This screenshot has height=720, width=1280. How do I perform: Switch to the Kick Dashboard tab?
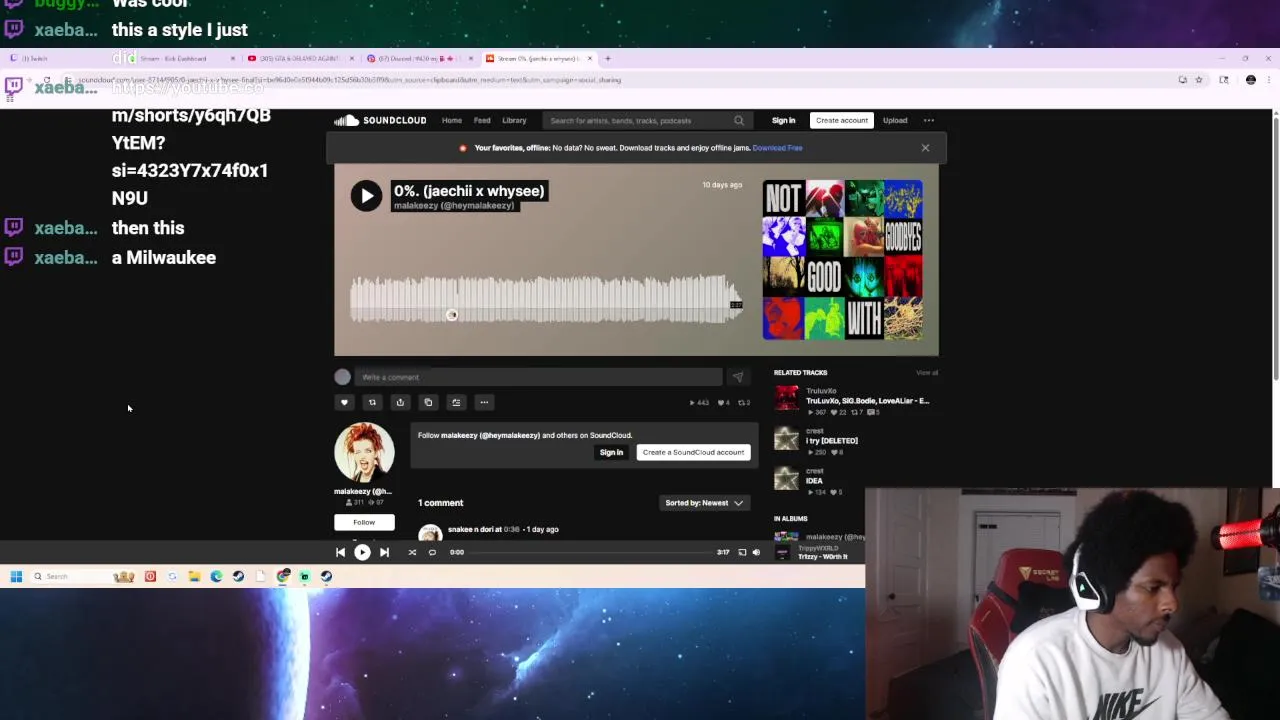pos(180,58)
